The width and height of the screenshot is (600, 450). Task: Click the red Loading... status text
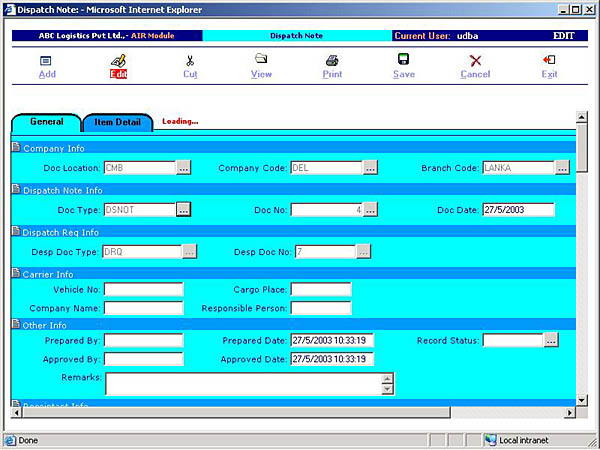180,122
